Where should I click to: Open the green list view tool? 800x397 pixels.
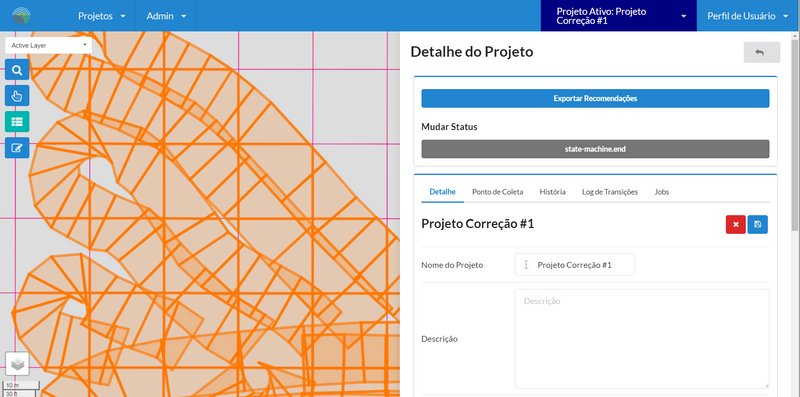17,122
